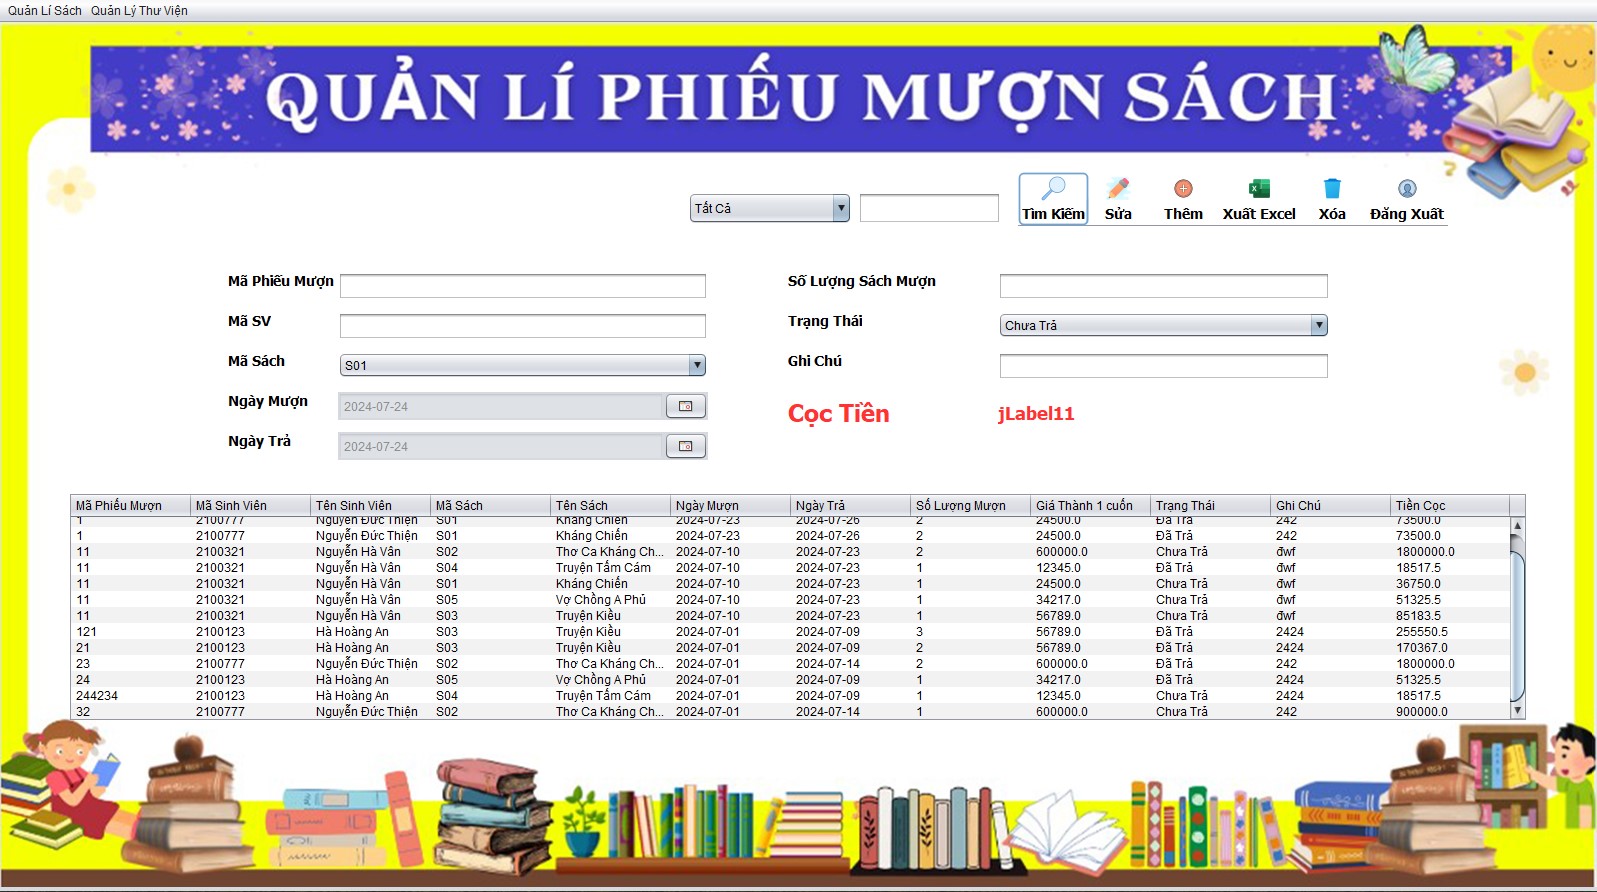The image size is (1597, 892).
Task: Click the Số Lượng Sách Mượn field
Action: 1164,286
